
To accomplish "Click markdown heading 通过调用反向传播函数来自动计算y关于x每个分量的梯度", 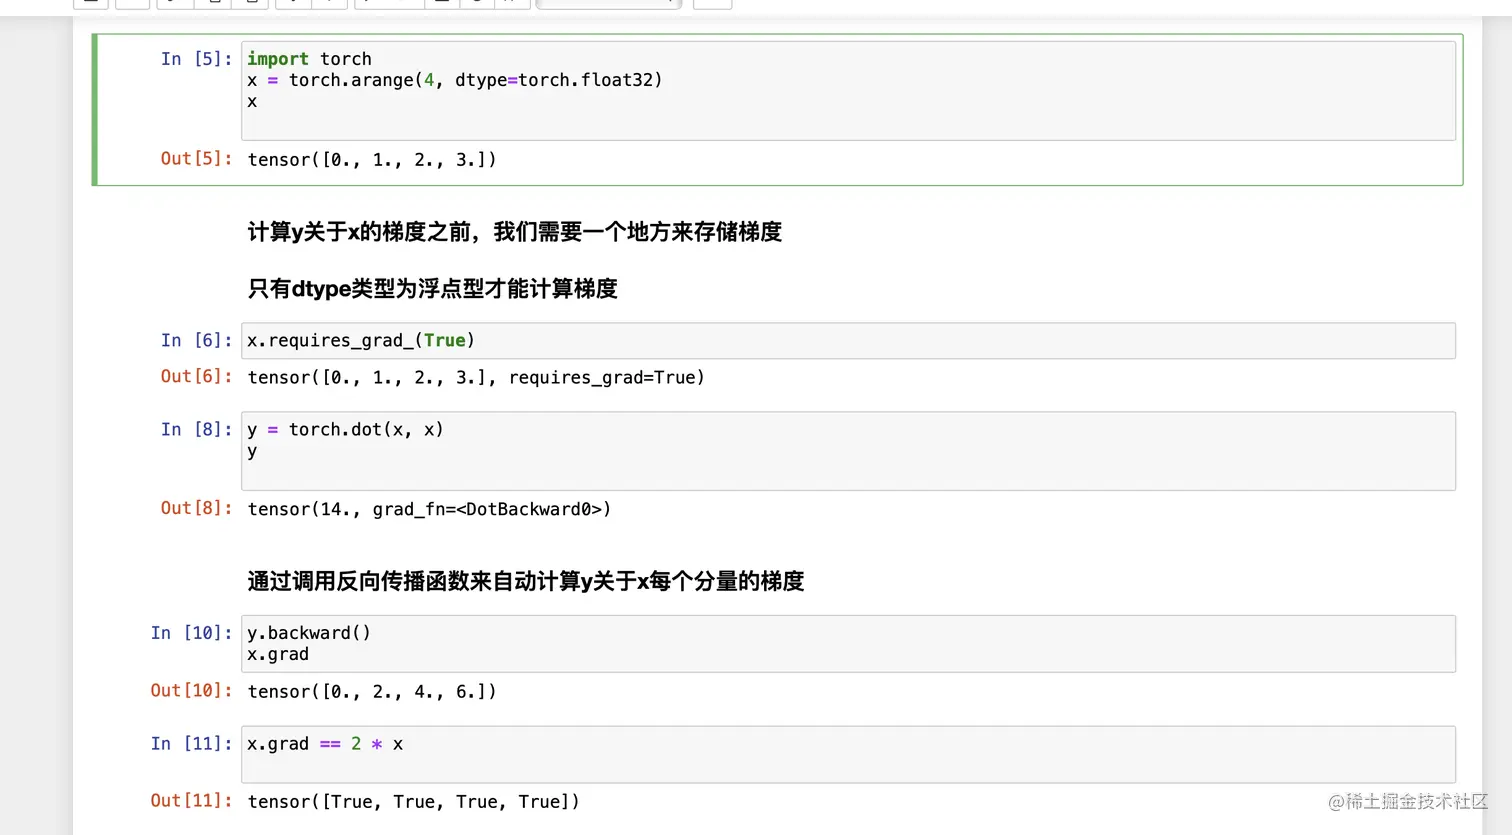I will (526, 582).
